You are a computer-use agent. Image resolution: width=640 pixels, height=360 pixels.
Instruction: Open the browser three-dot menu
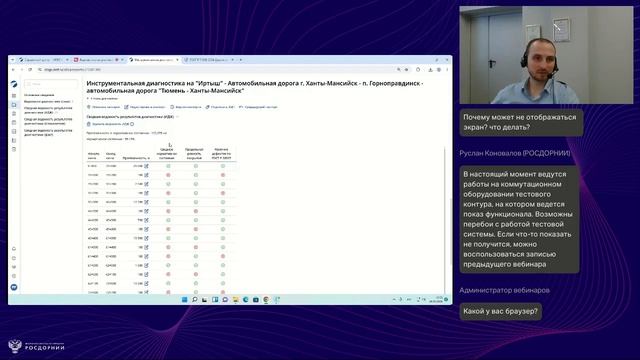(x=447, y=70)
